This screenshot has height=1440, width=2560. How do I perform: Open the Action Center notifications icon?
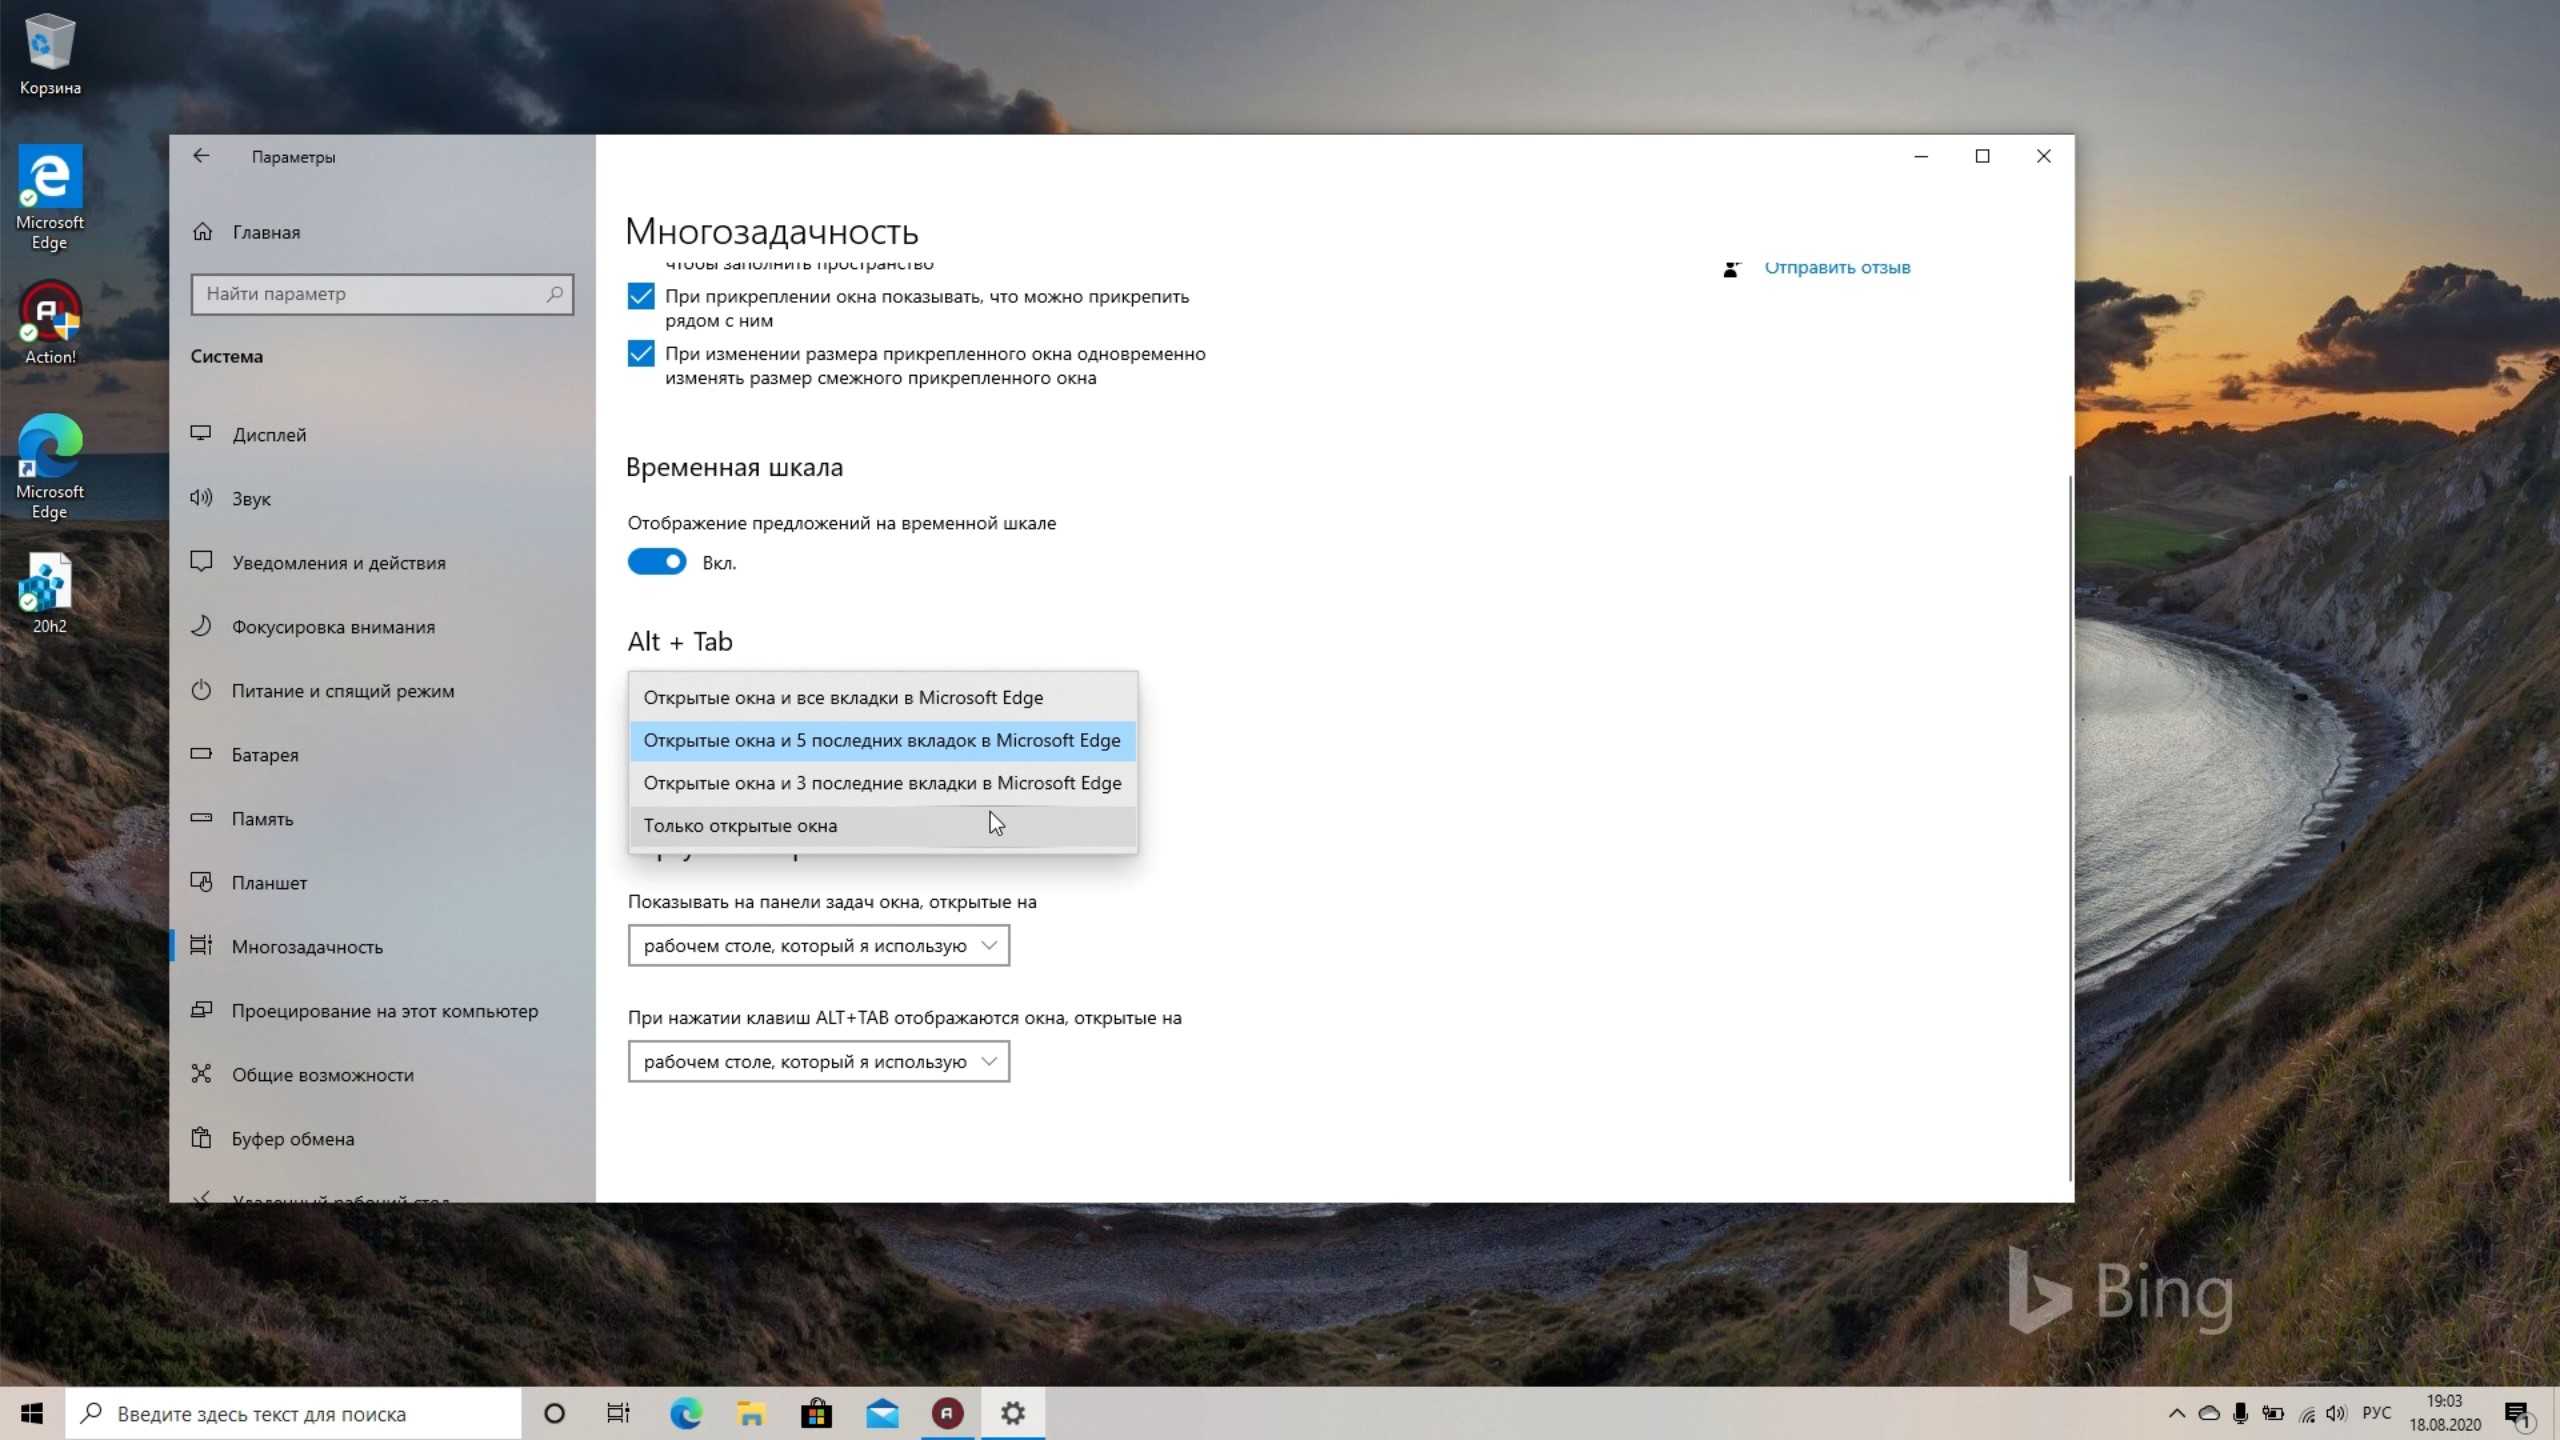coord(2519,1414)
